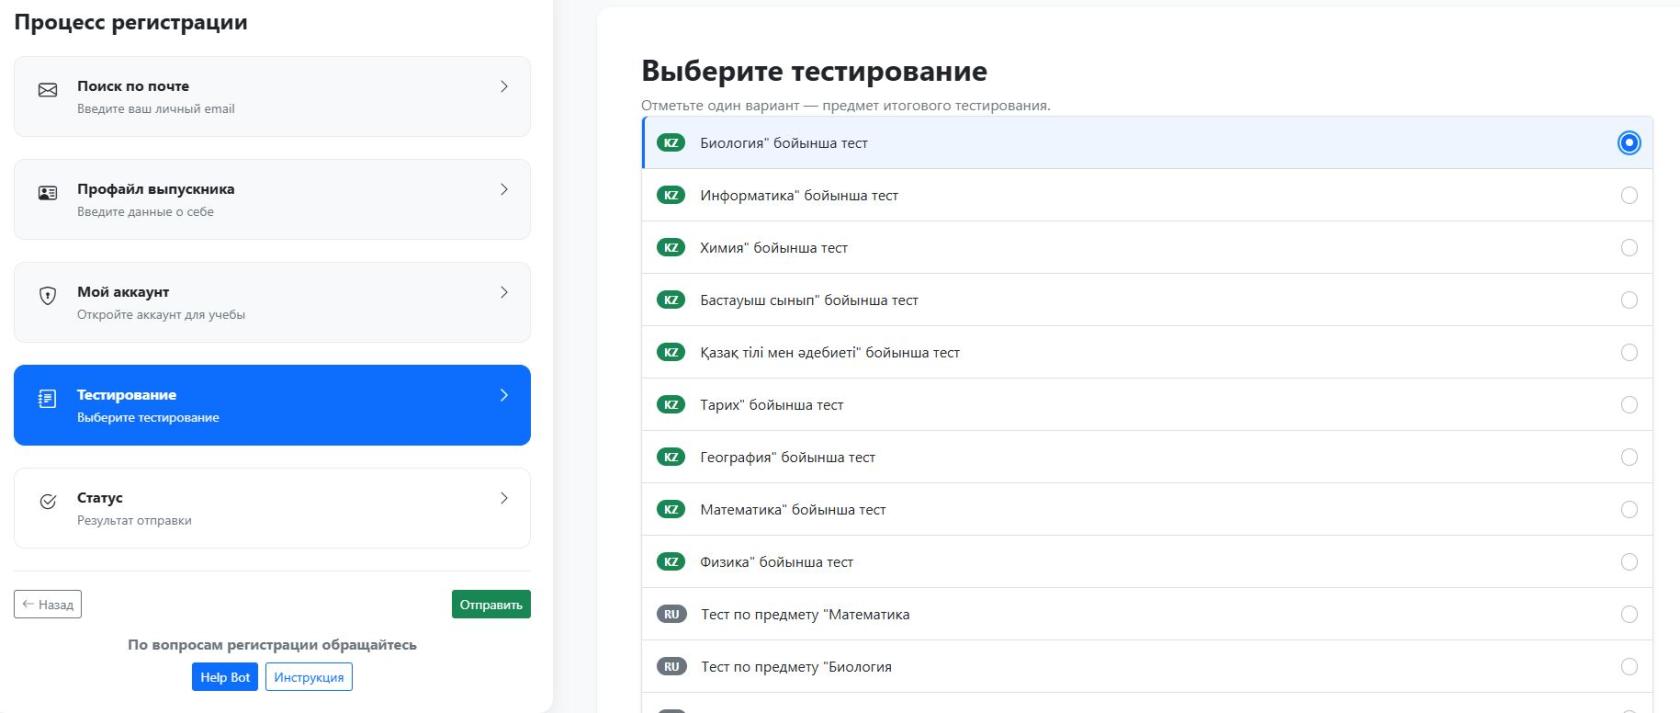Viewport: 1680px width, 713px height.
Task: Open the Статус step
Action: pos(272,508)
